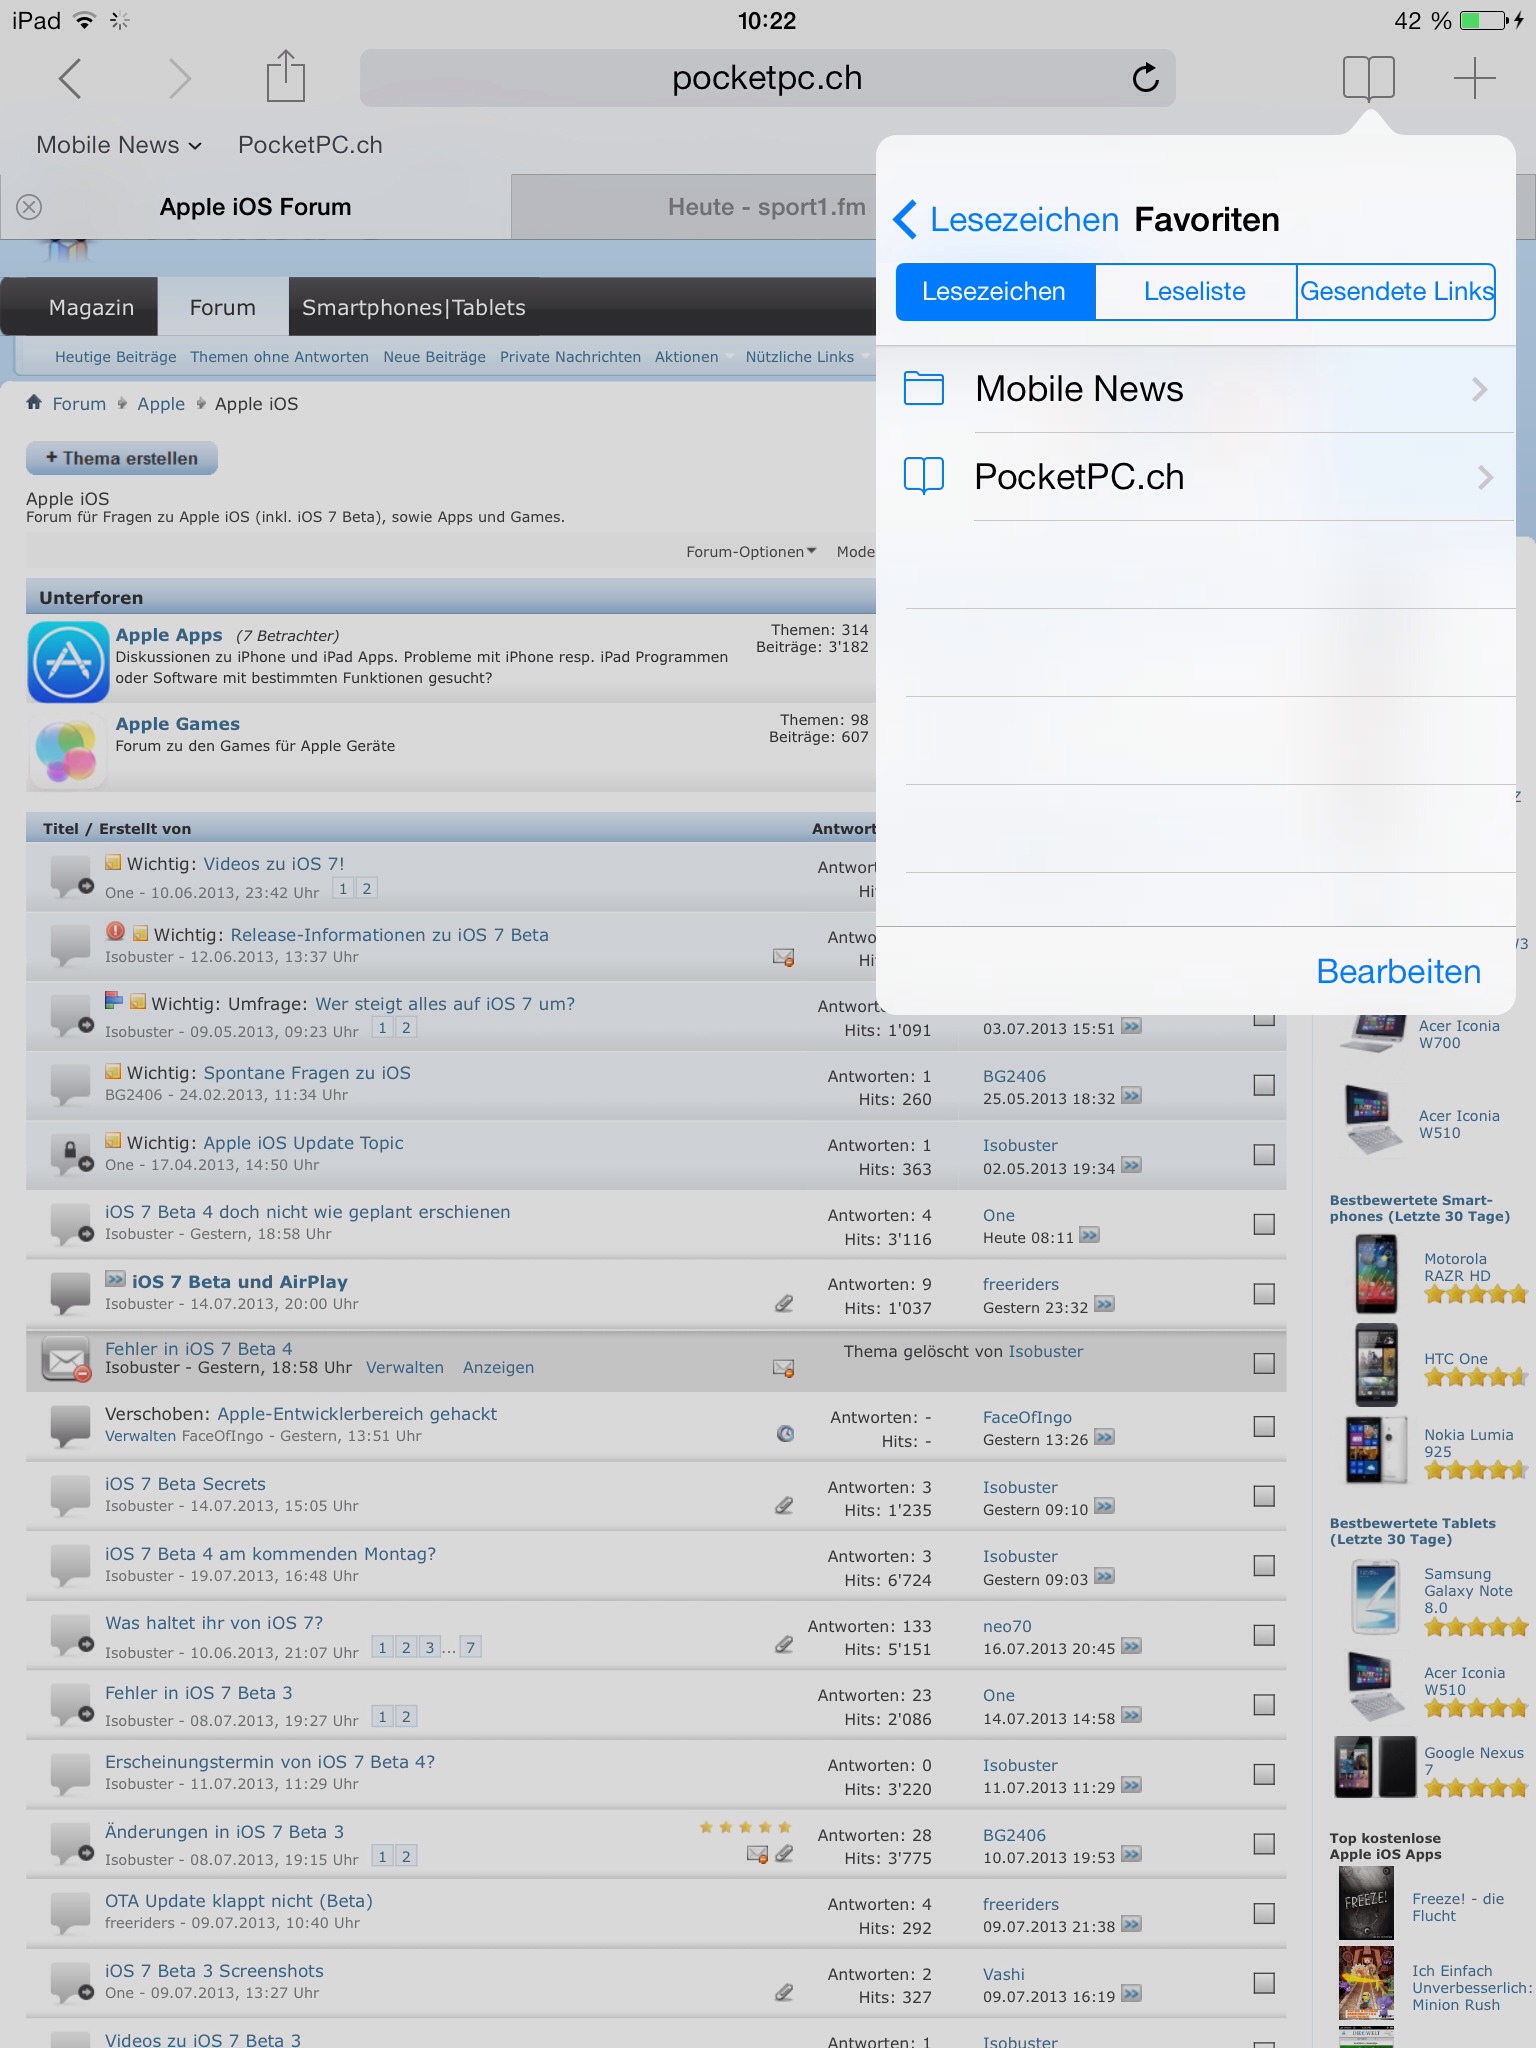Click the Freeze! app icon
1536x2048 pixels.
pyautogui.click(x=1366, y=1903)
